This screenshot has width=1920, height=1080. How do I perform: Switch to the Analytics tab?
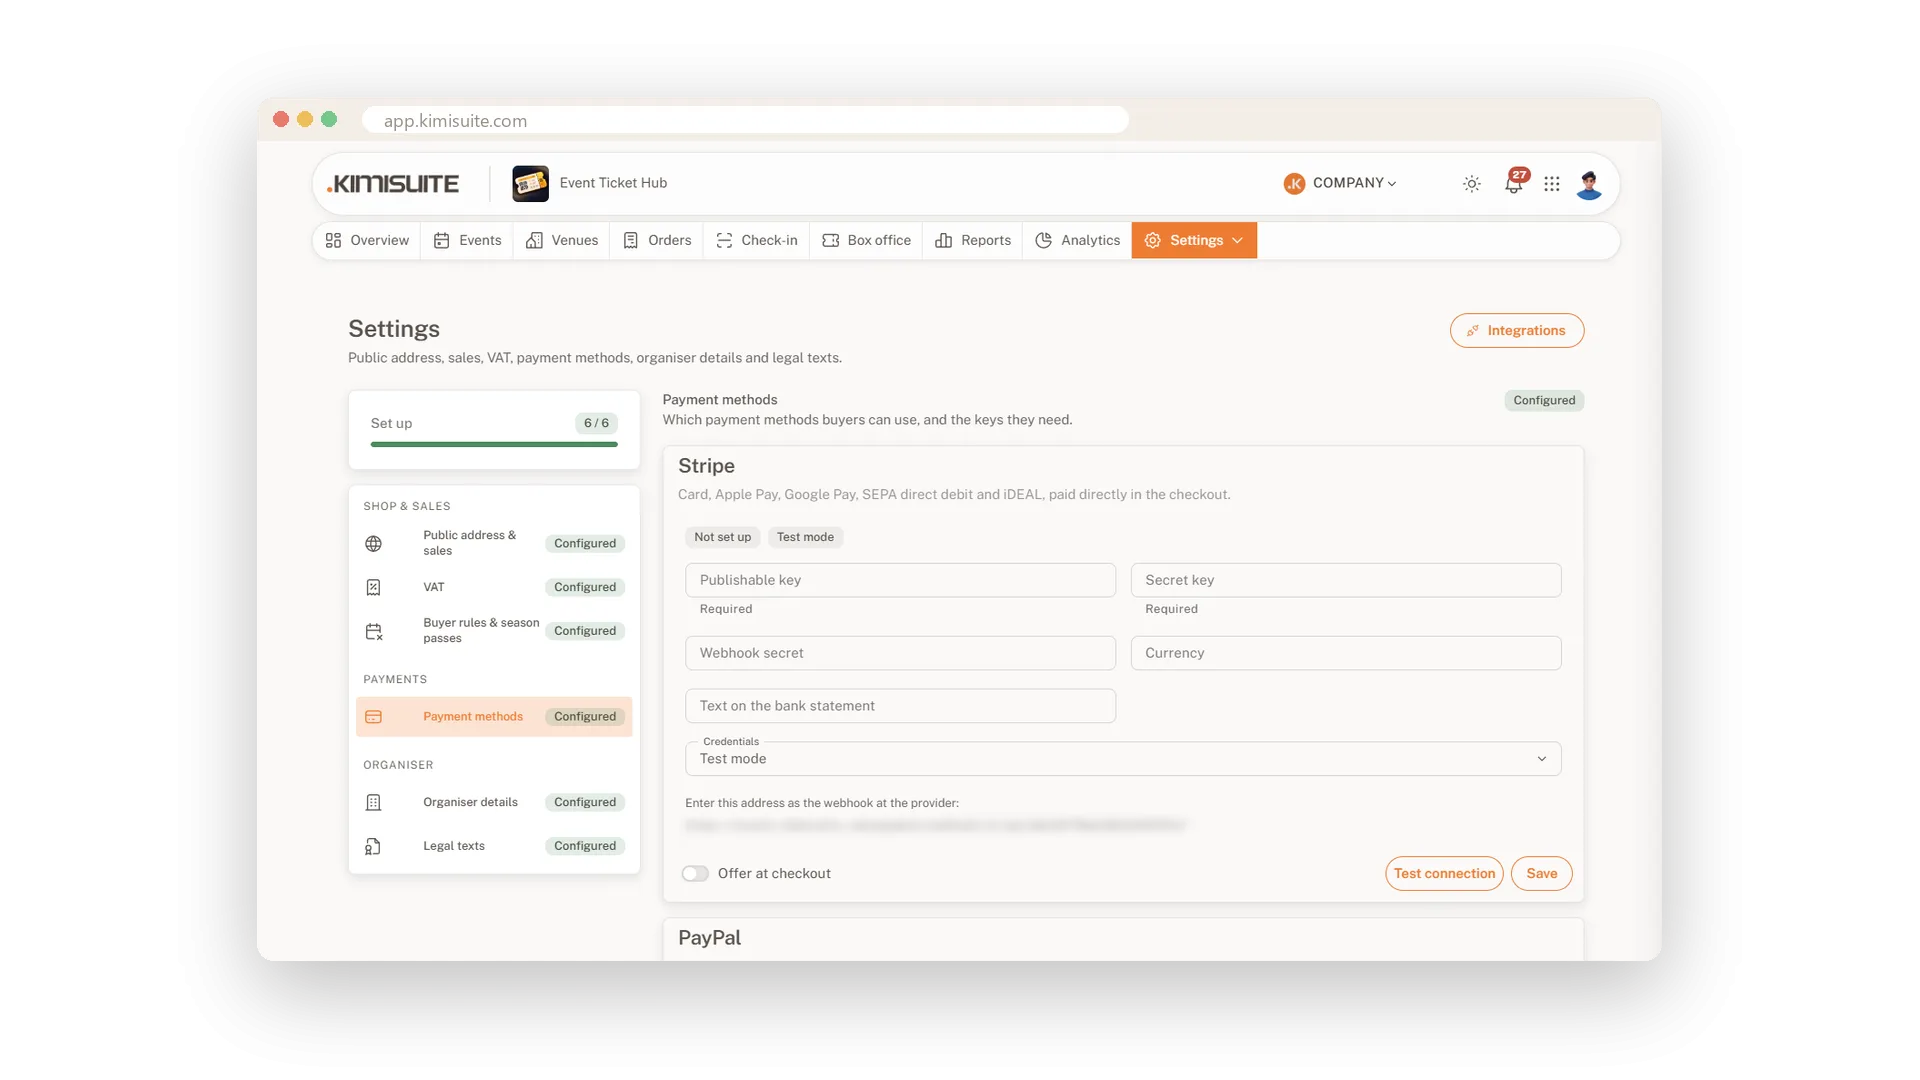(x=1077, y=240)
